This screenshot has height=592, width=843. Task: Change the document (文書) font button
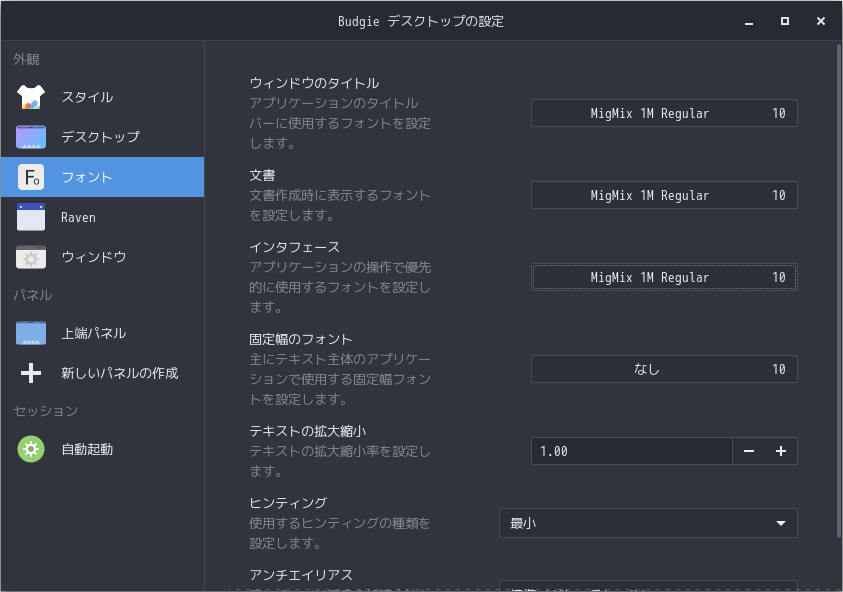coord(664,195)
